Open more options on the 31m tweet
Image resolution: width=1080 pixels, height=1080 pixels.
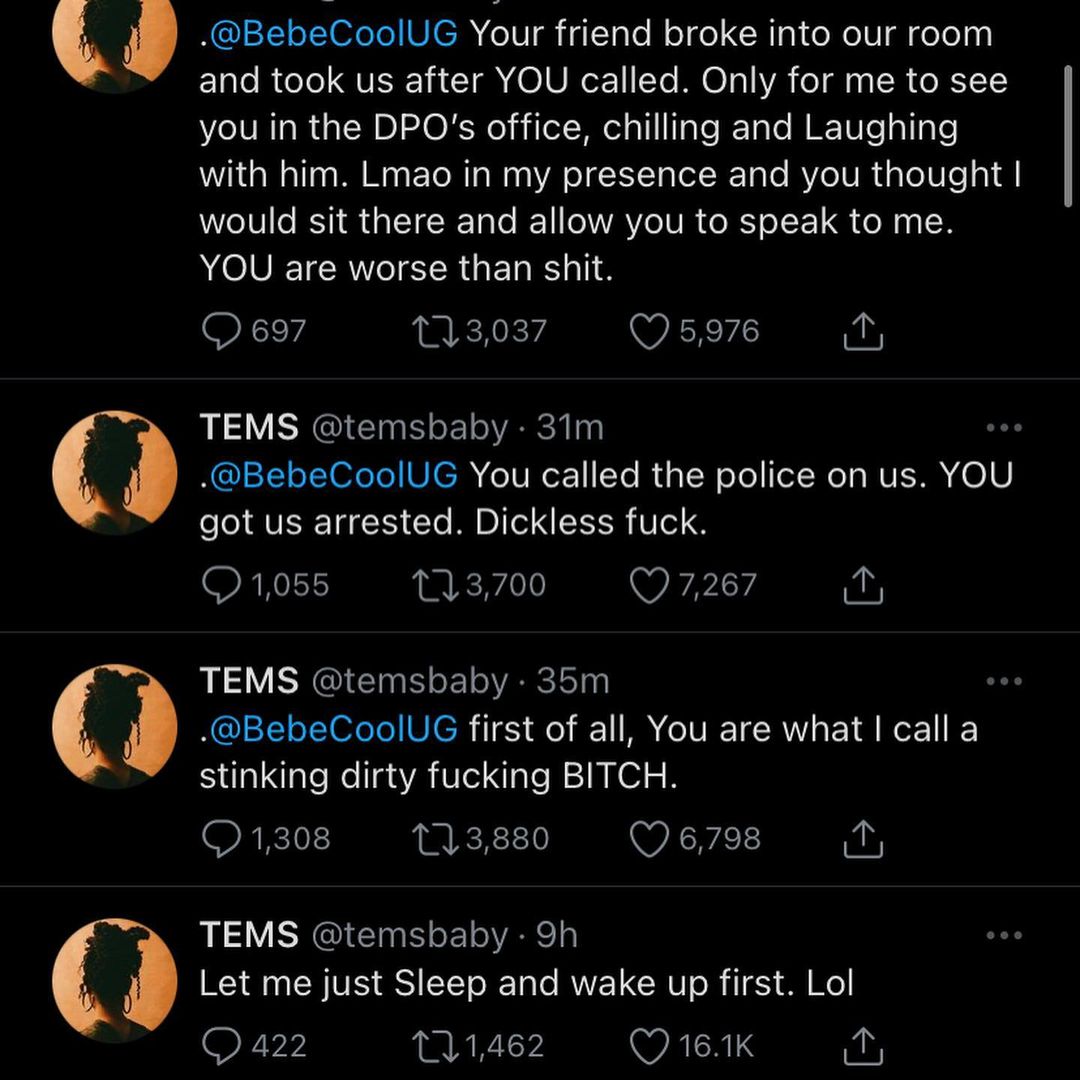coord(1003,428)
